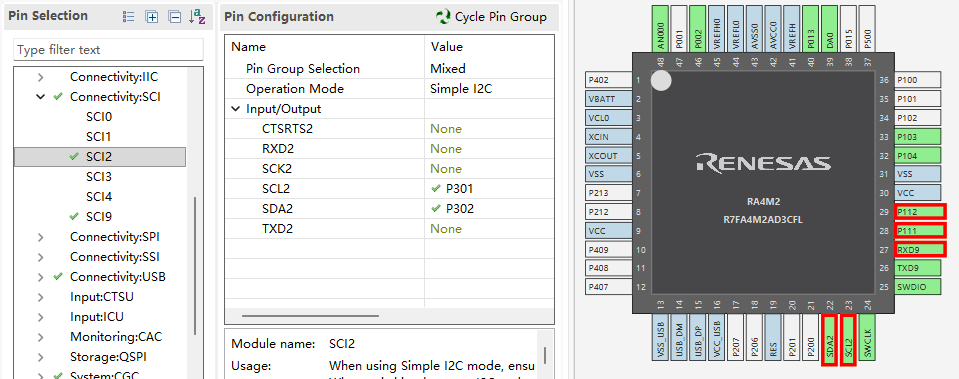Expand the Storage:QSPI node

pos(40,357)
